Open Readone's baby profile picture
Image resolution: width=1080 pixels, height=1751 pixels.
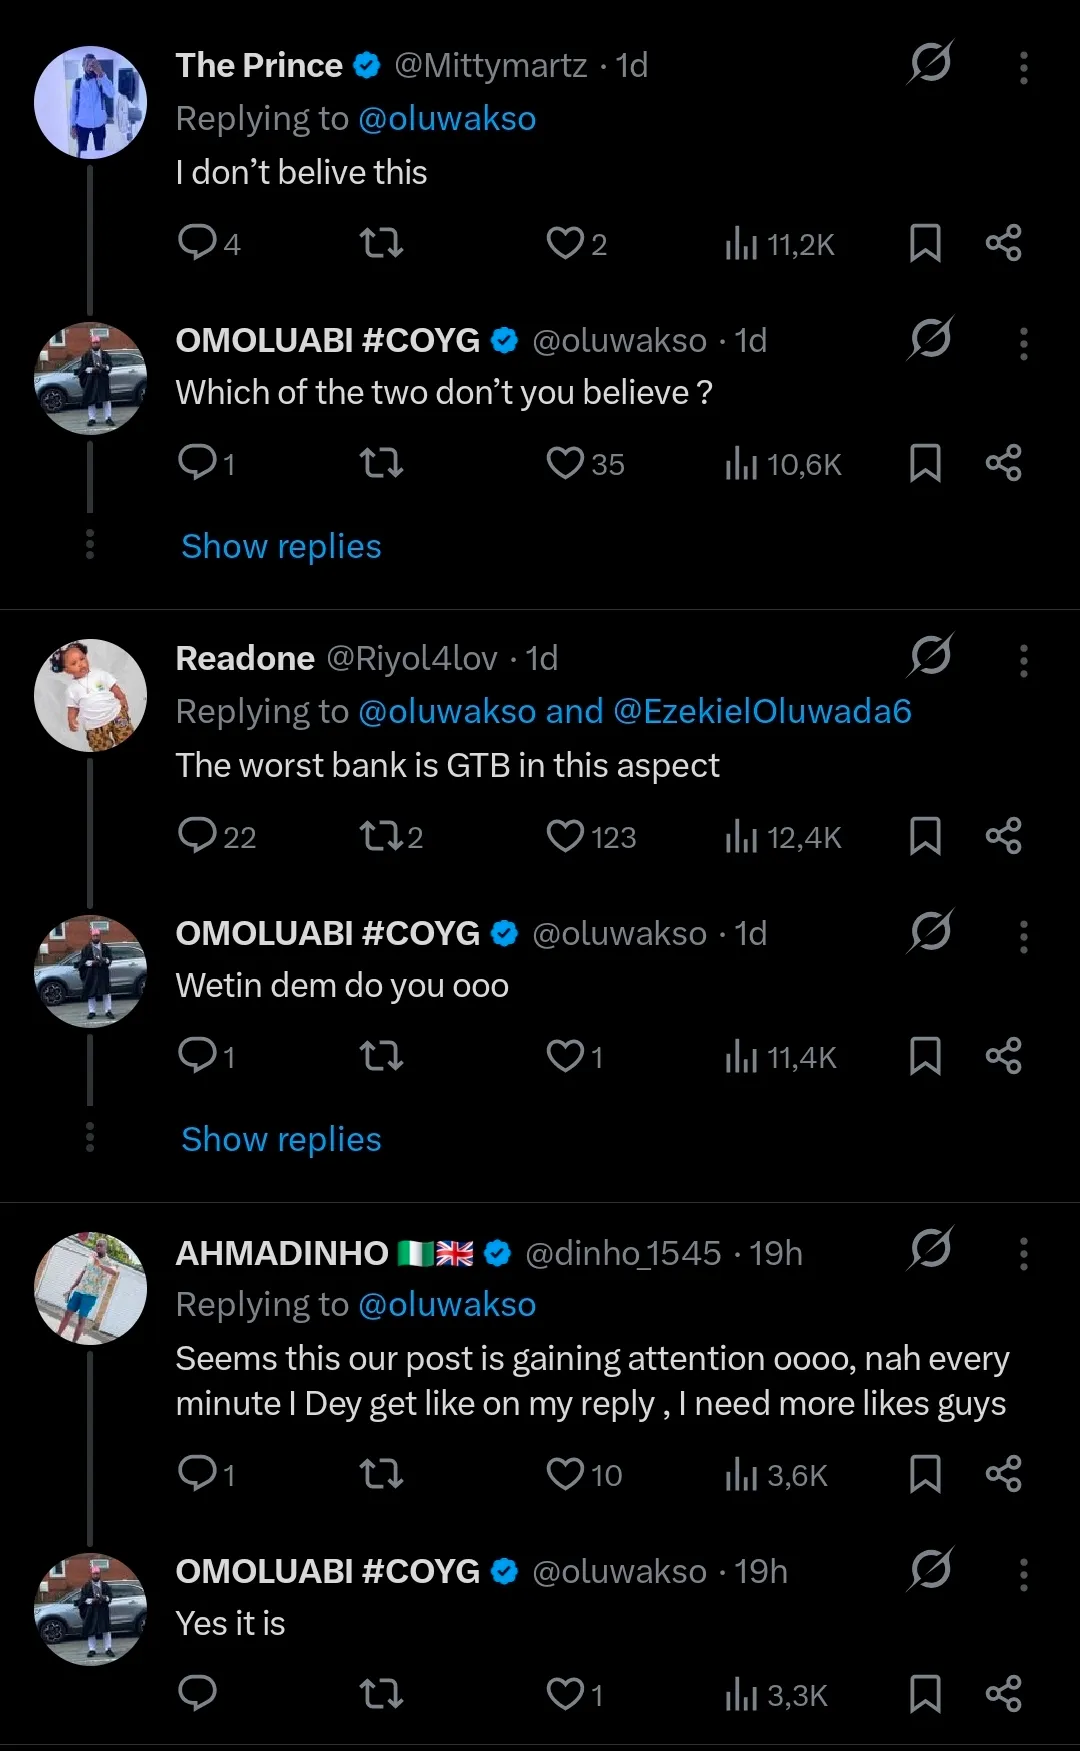tap(90, 695)
